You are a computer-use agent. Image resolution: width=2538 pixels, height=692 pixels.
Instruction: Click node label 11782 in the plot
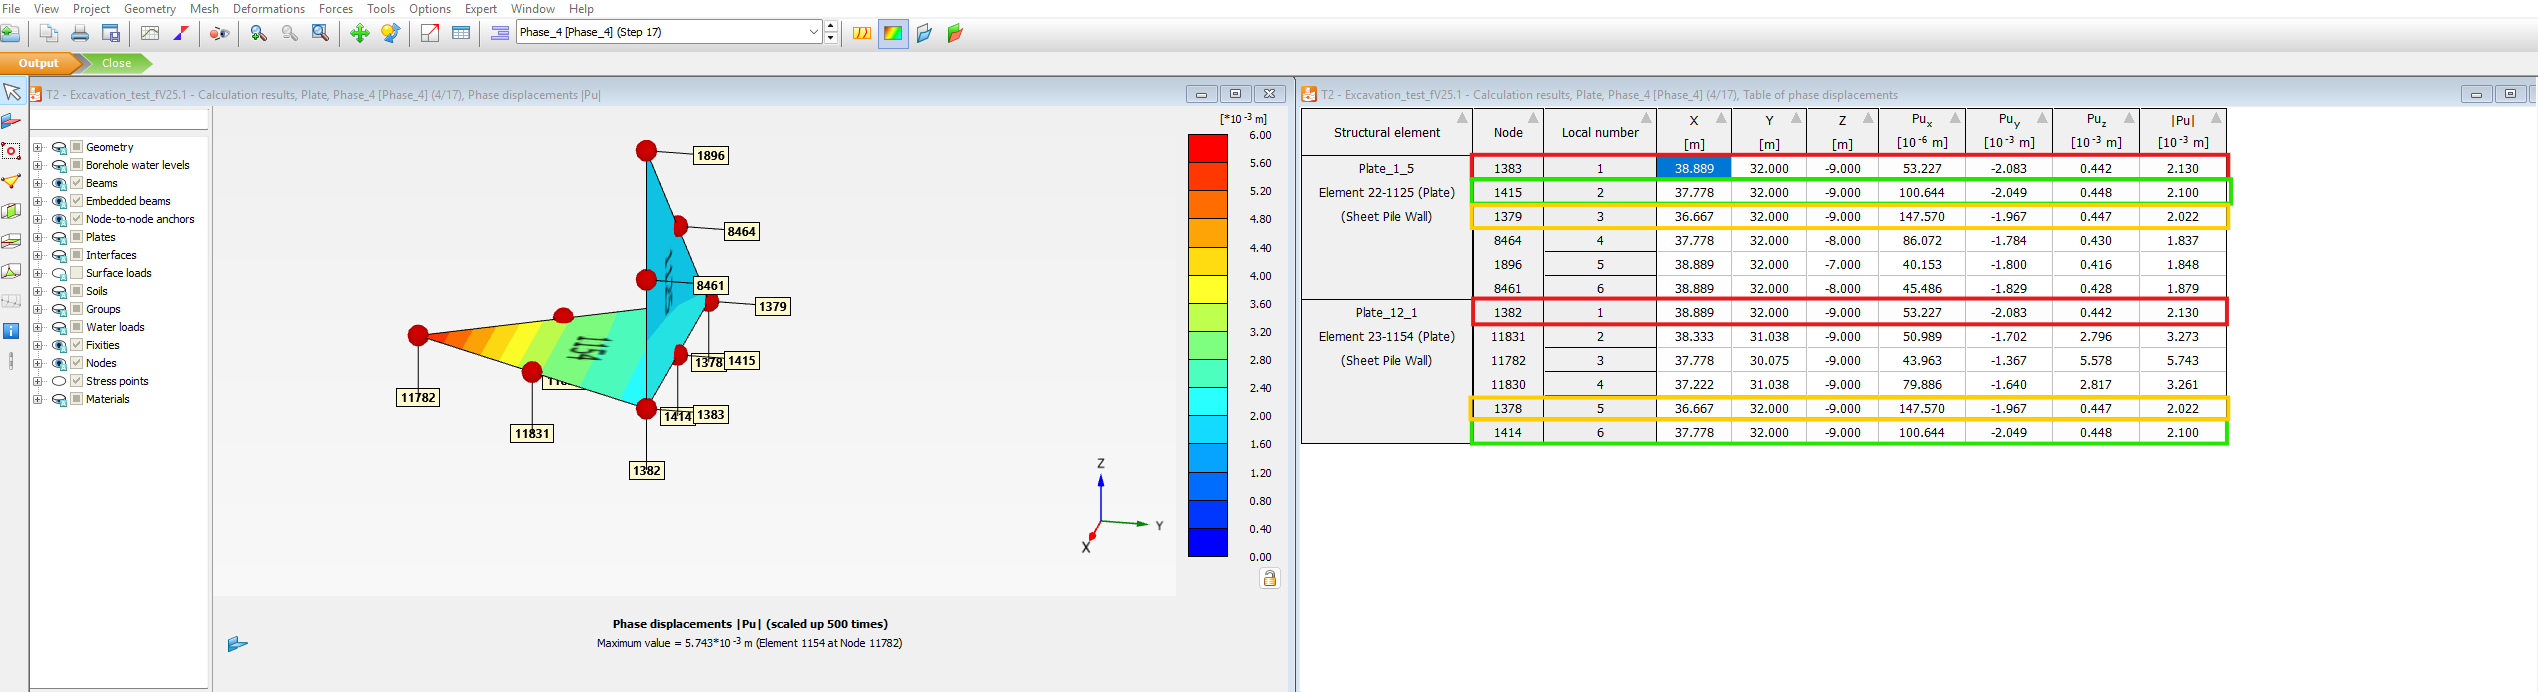pos(418,397)
